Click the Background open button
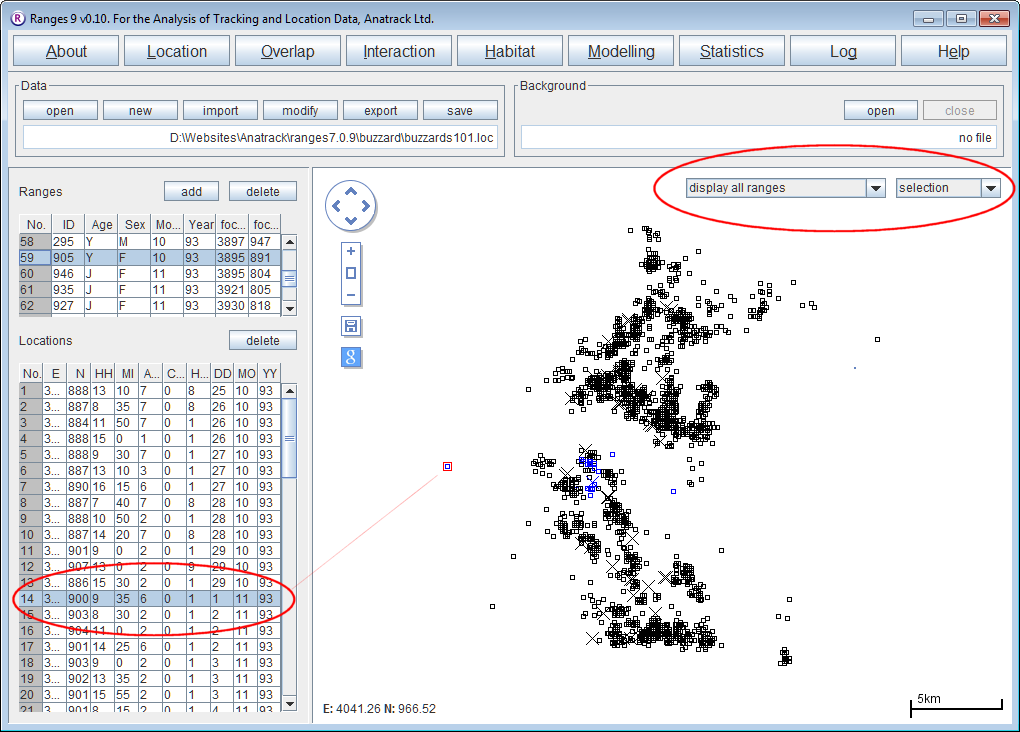1020x732 pixels. (880, 111)
